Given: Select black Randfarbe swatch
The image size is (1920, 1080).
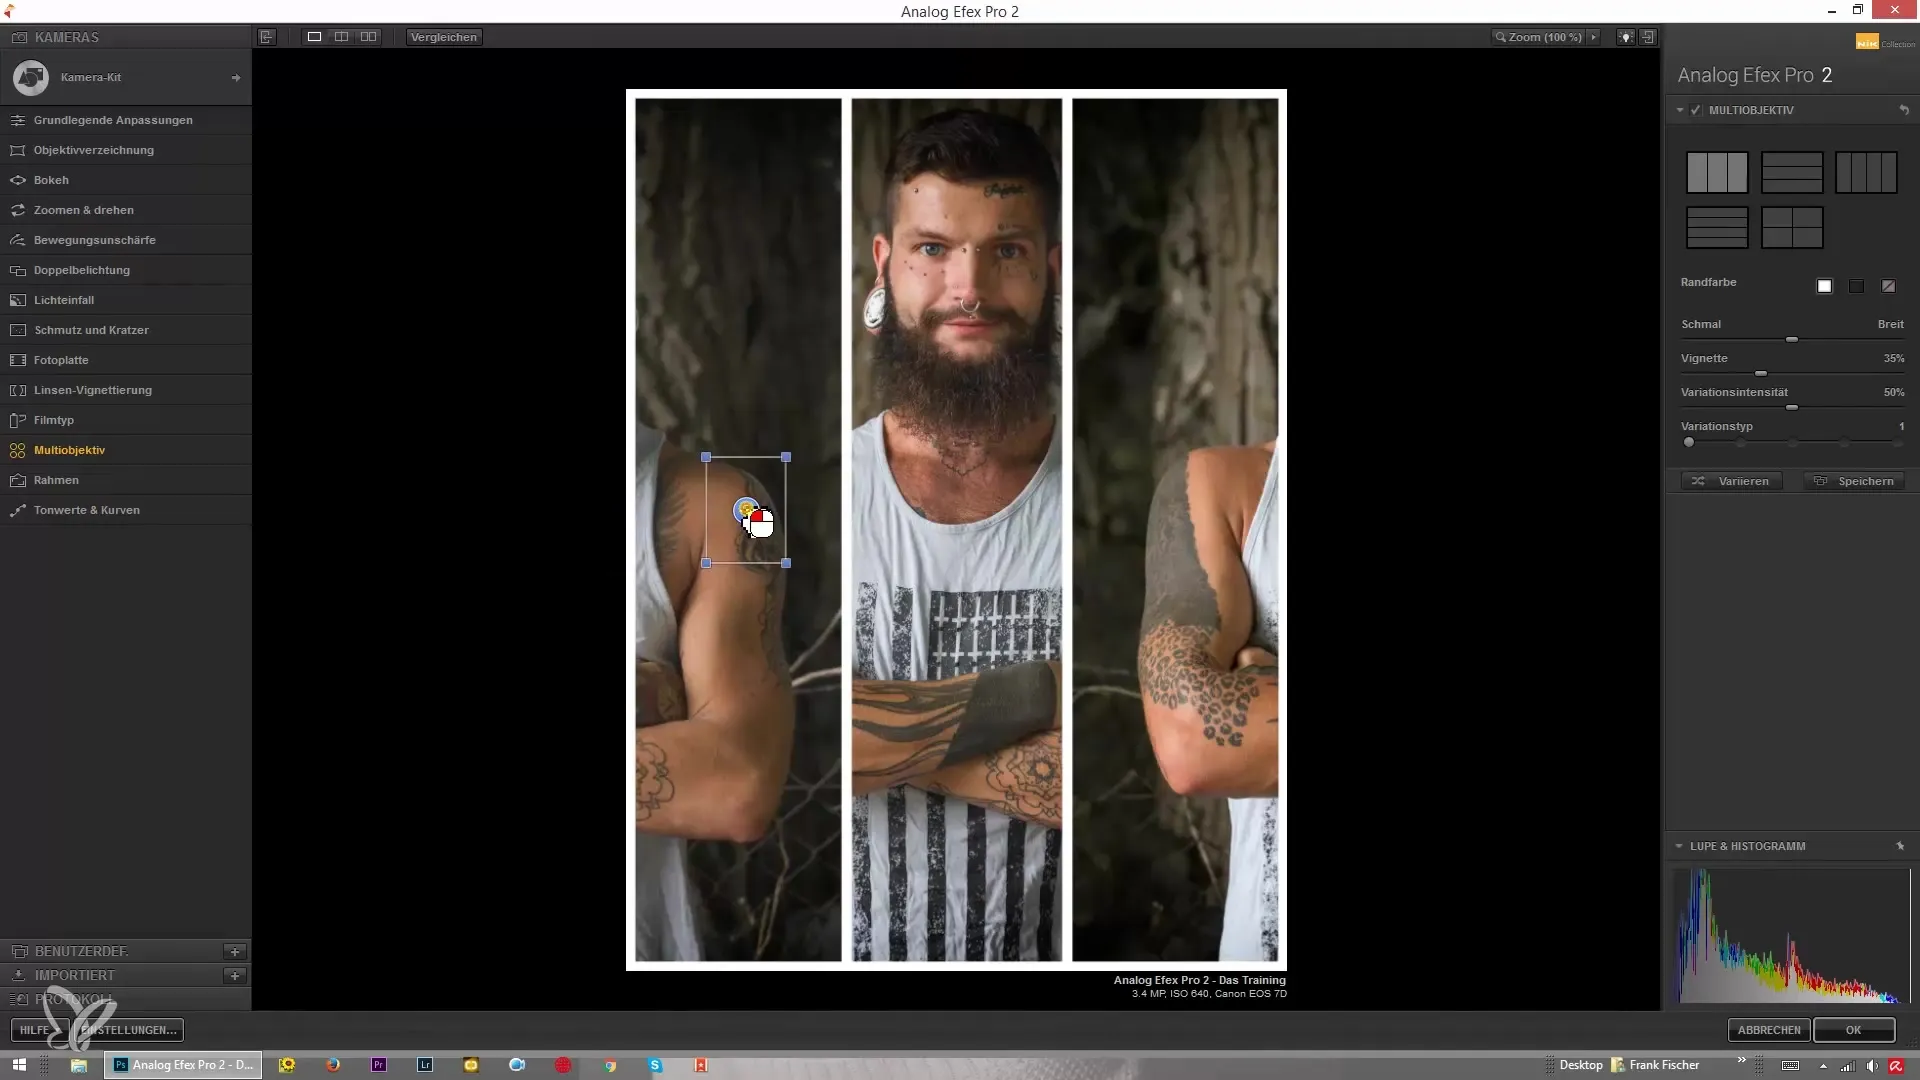Looking at the screenshot, I should click(1856, 286).
